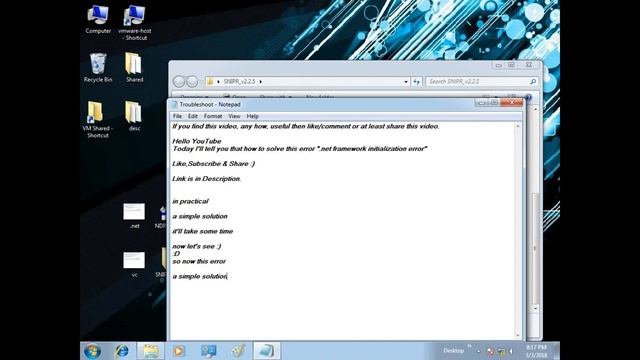Click Explorer's Forward navigation button
Image resolution: width=640 pixels, height=360 pixels.
pos(192,82)
